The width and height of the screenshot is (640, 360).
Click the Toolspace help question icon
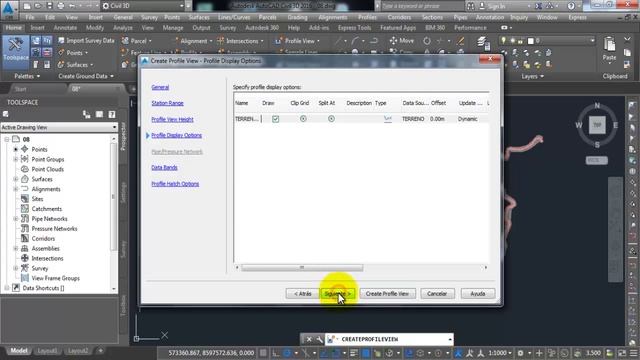(x=112, y=115)
